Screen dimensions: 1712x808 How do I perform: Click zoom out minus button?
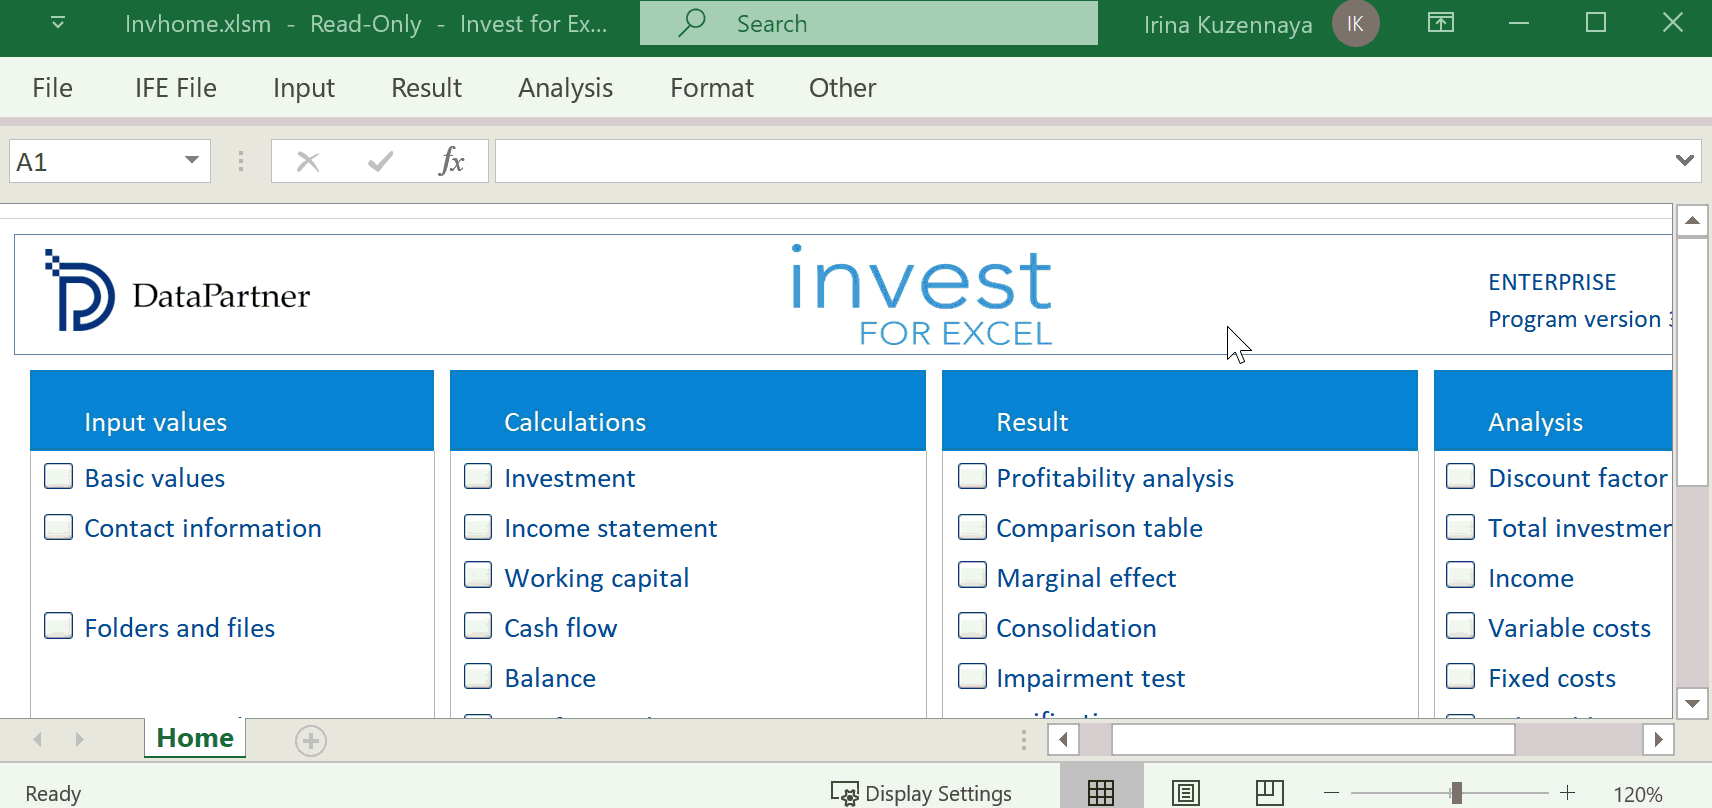click(1331, 793)
